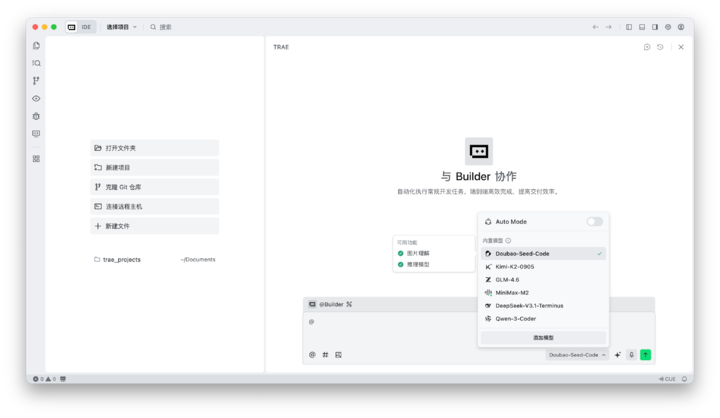Click the # context reference icon

click(325, 355)
